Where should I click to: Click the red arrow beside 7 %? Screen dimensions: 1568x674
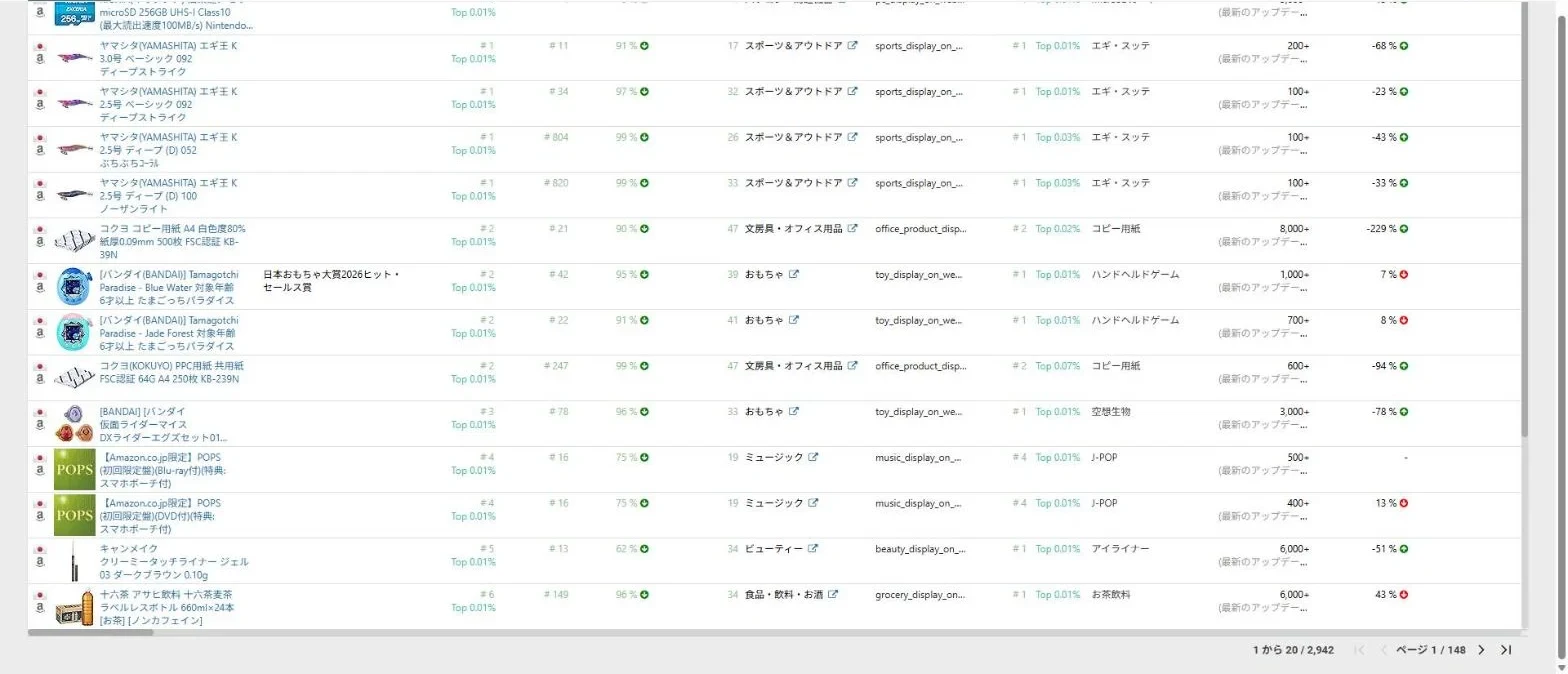pyautogui.click(x=1404, y=275)
